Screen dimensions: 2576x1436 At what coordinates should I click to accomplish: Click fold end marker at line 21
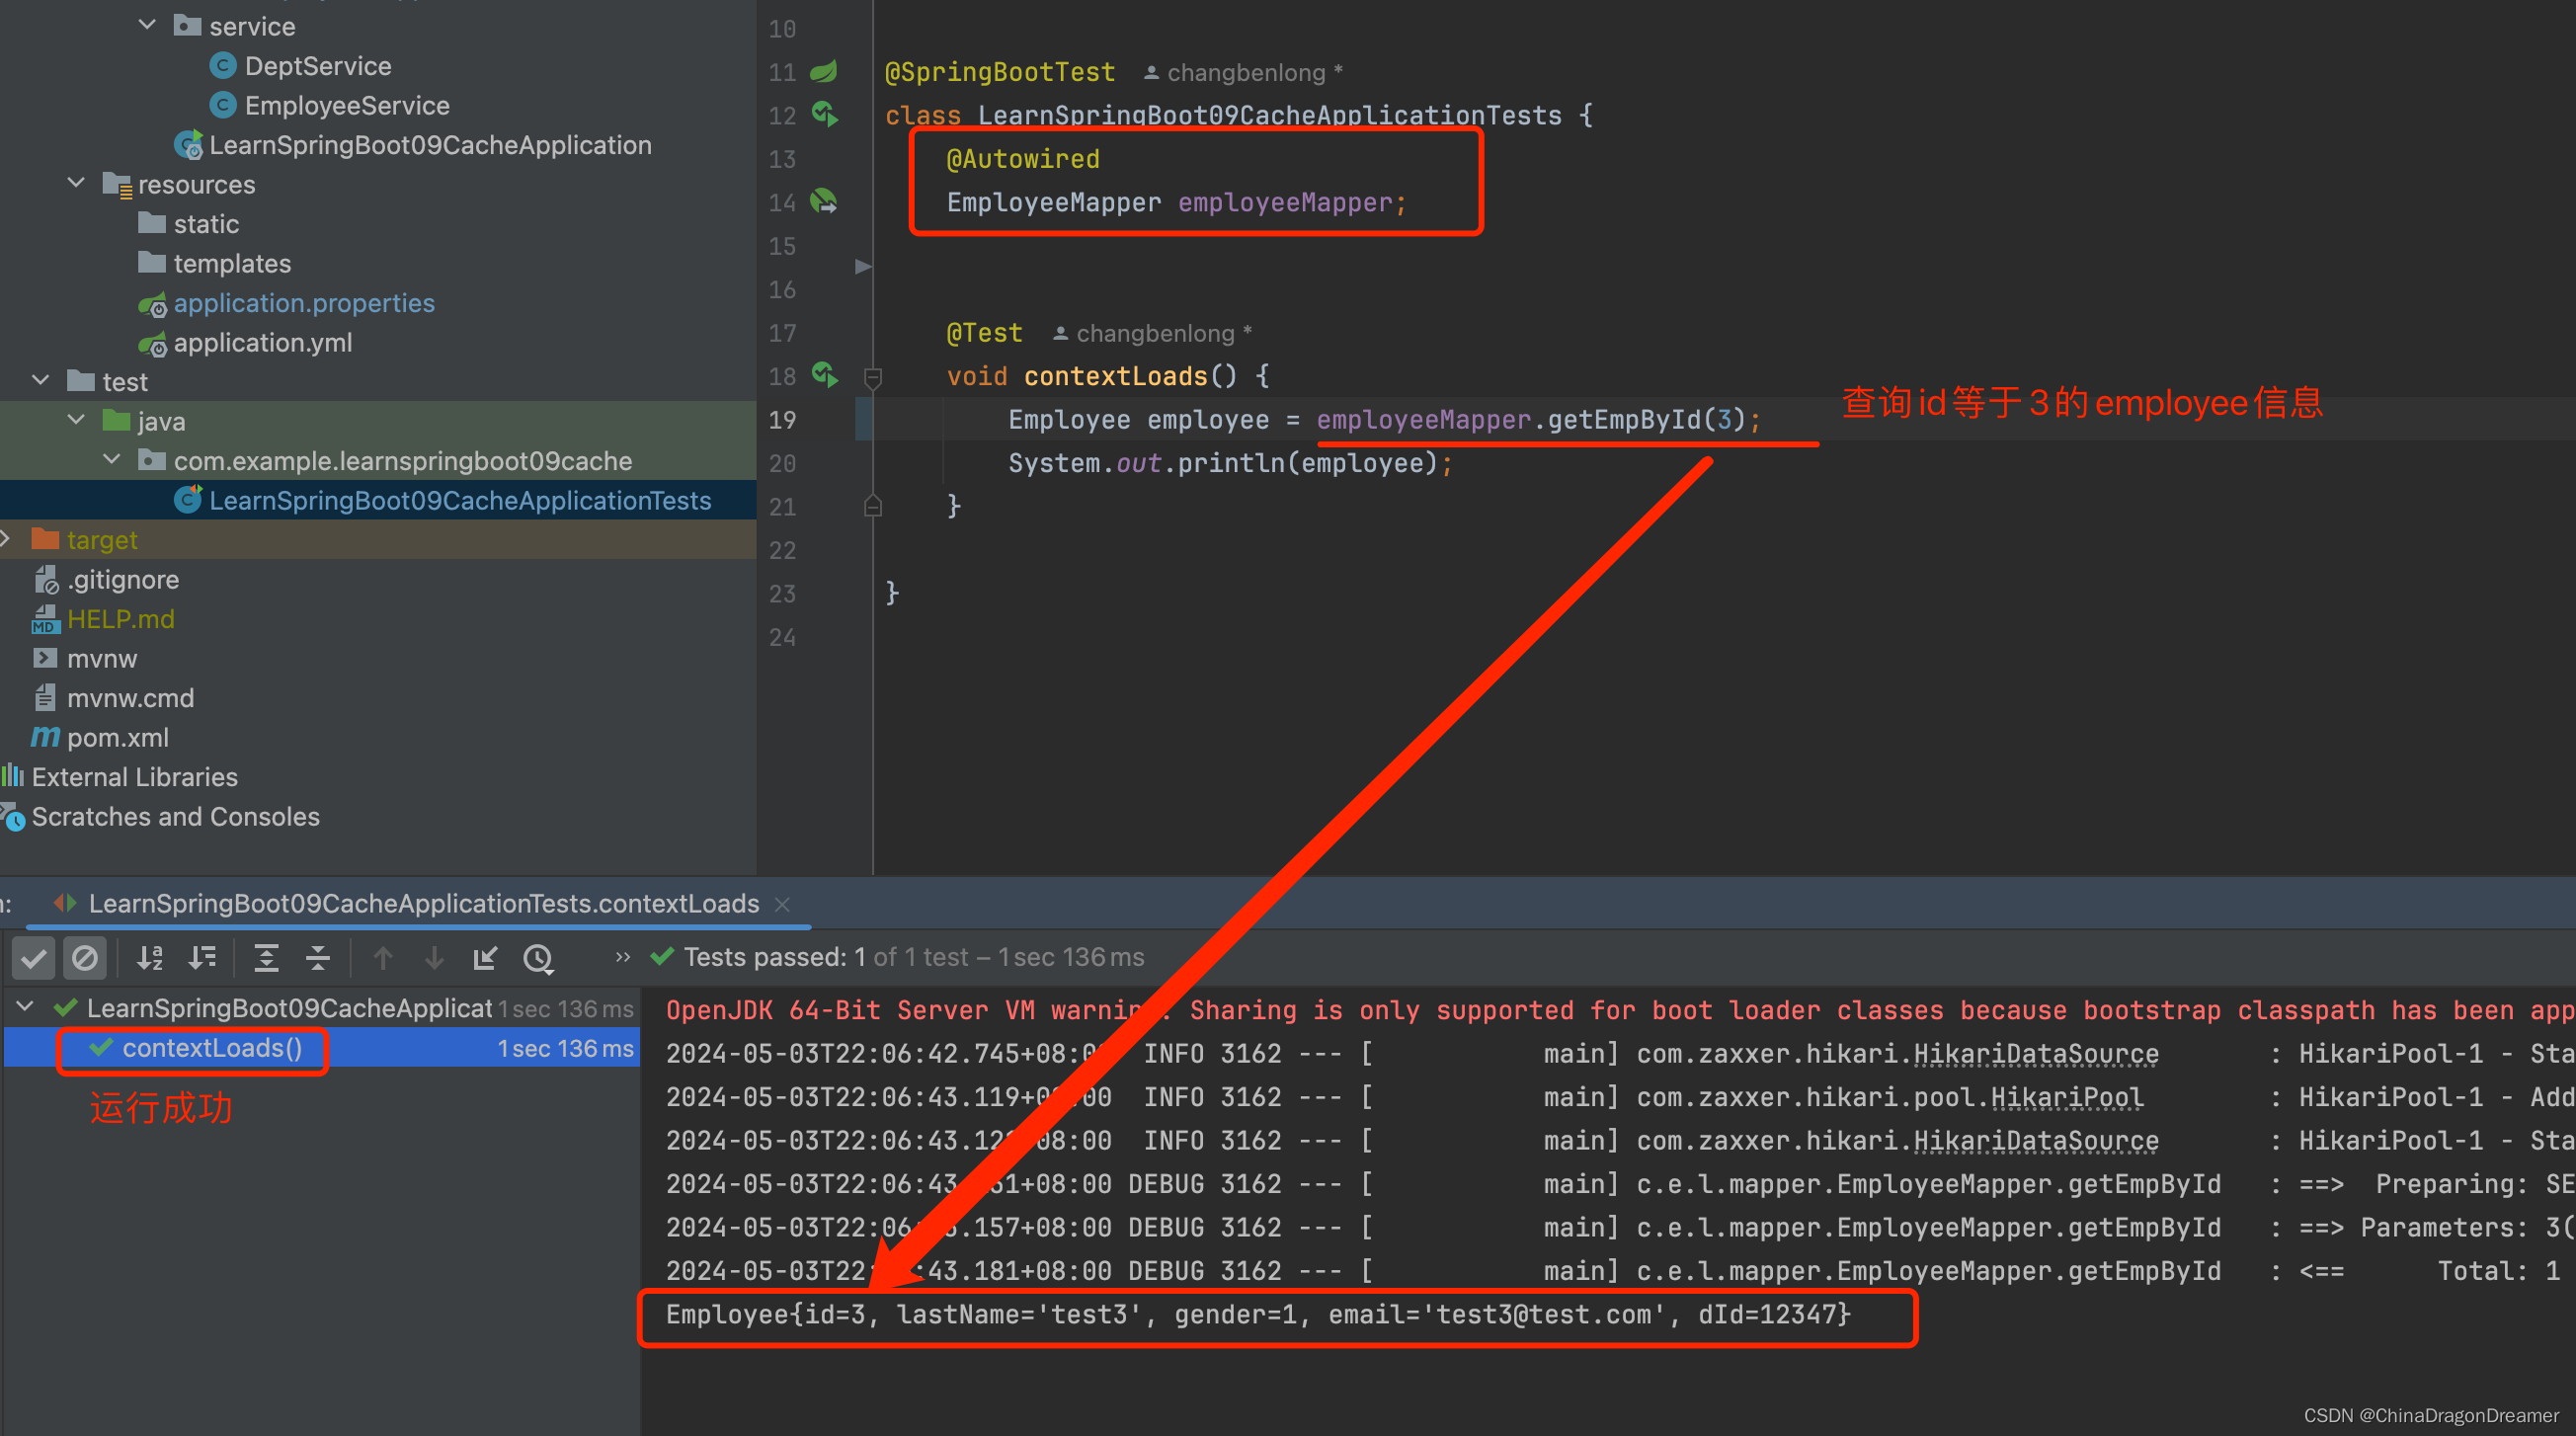click(872, 506)
